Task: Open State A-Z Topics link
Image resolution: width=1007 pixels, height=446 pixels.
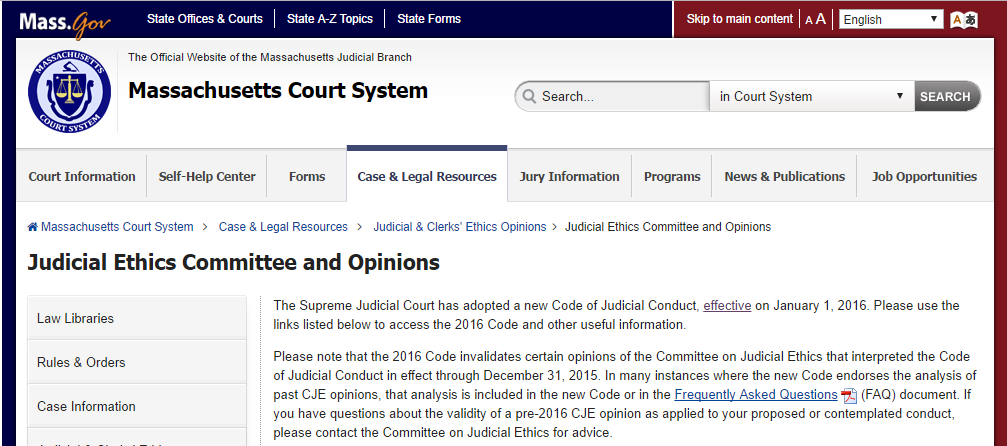Action: tap(329, 19)
